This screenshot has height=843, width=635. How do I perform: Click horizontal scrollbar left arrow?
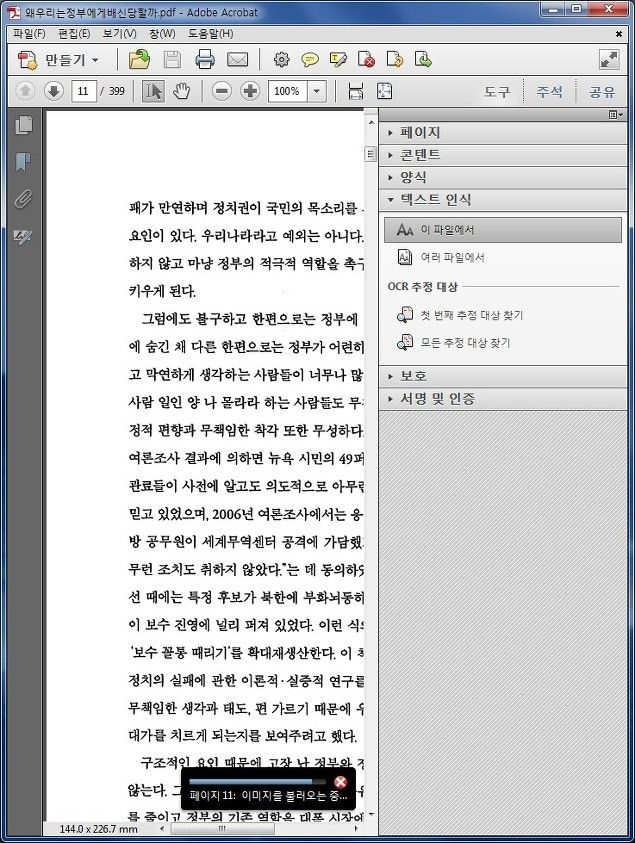[x=162, y=829]
